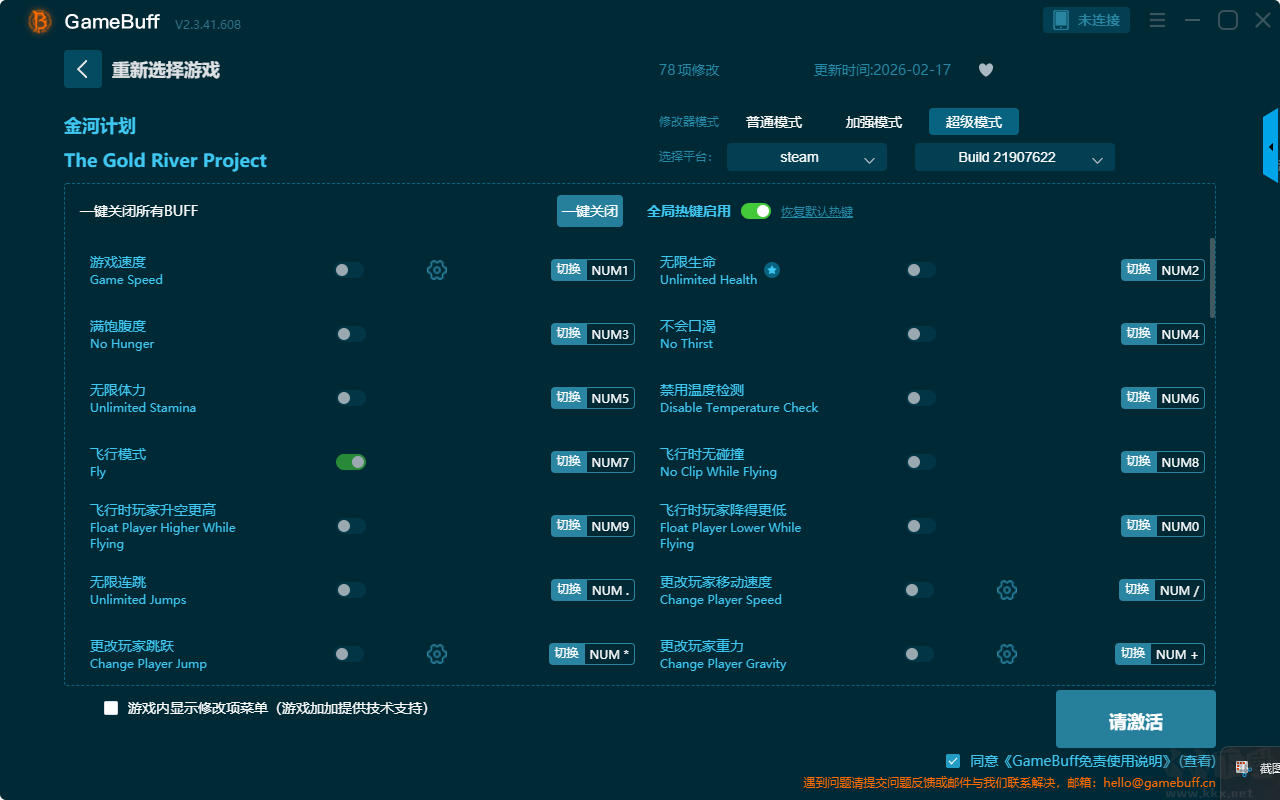Click the cheat list vertical scrollbar

[1213, 278]
